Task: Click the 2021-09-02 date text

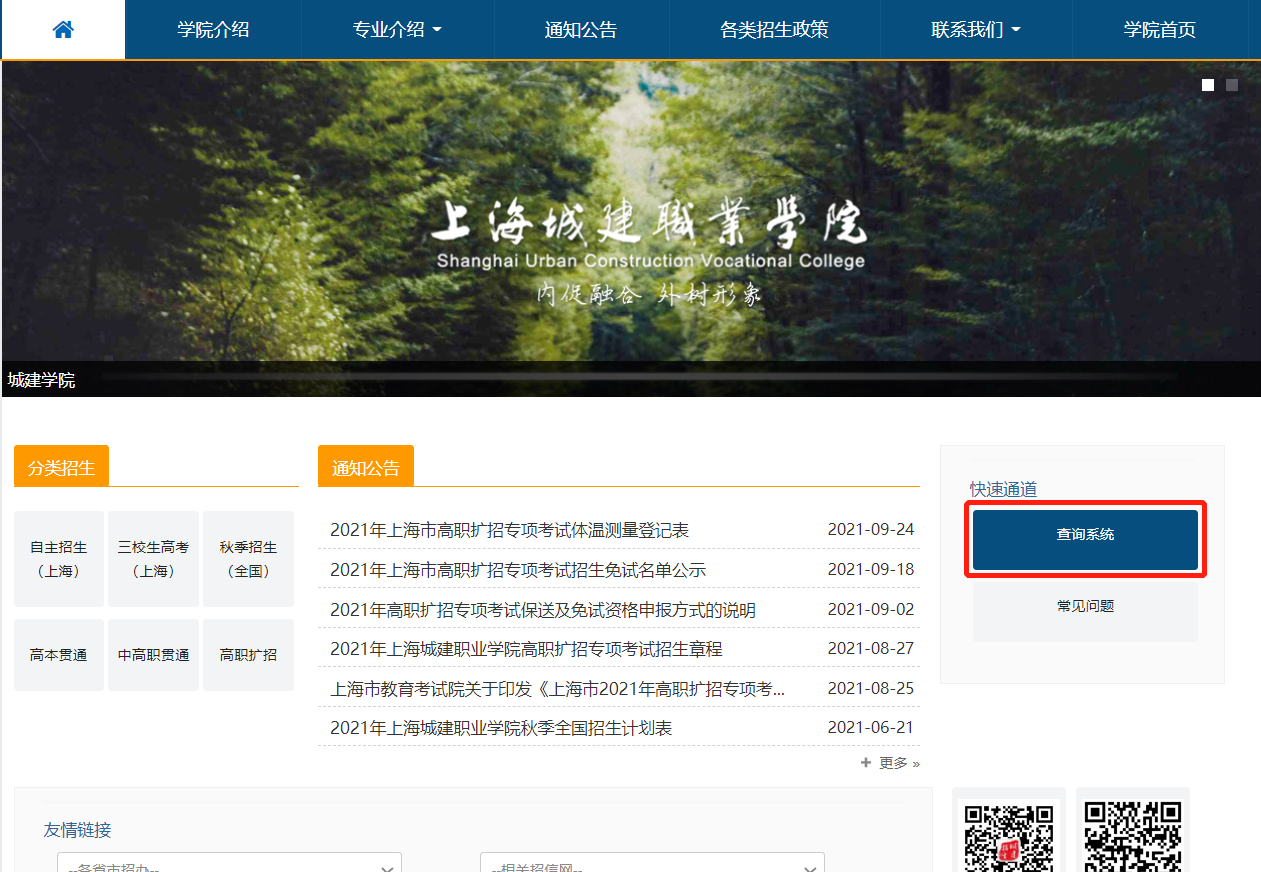Action: [x=871, y=609]
